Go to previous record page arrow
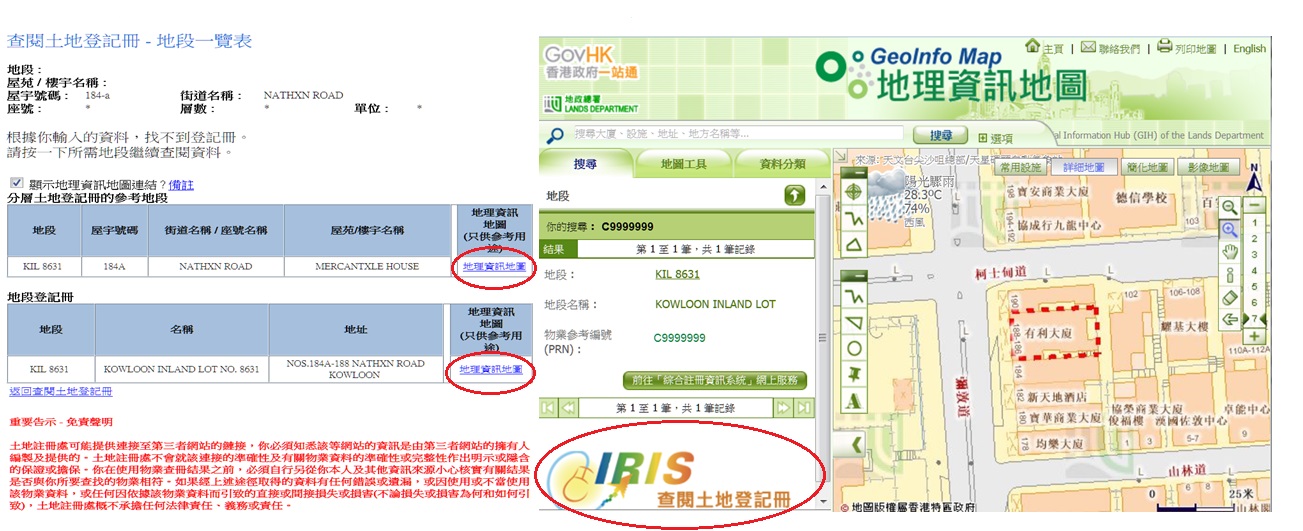This screenshot has width=1303, height=531. [567, 408]
